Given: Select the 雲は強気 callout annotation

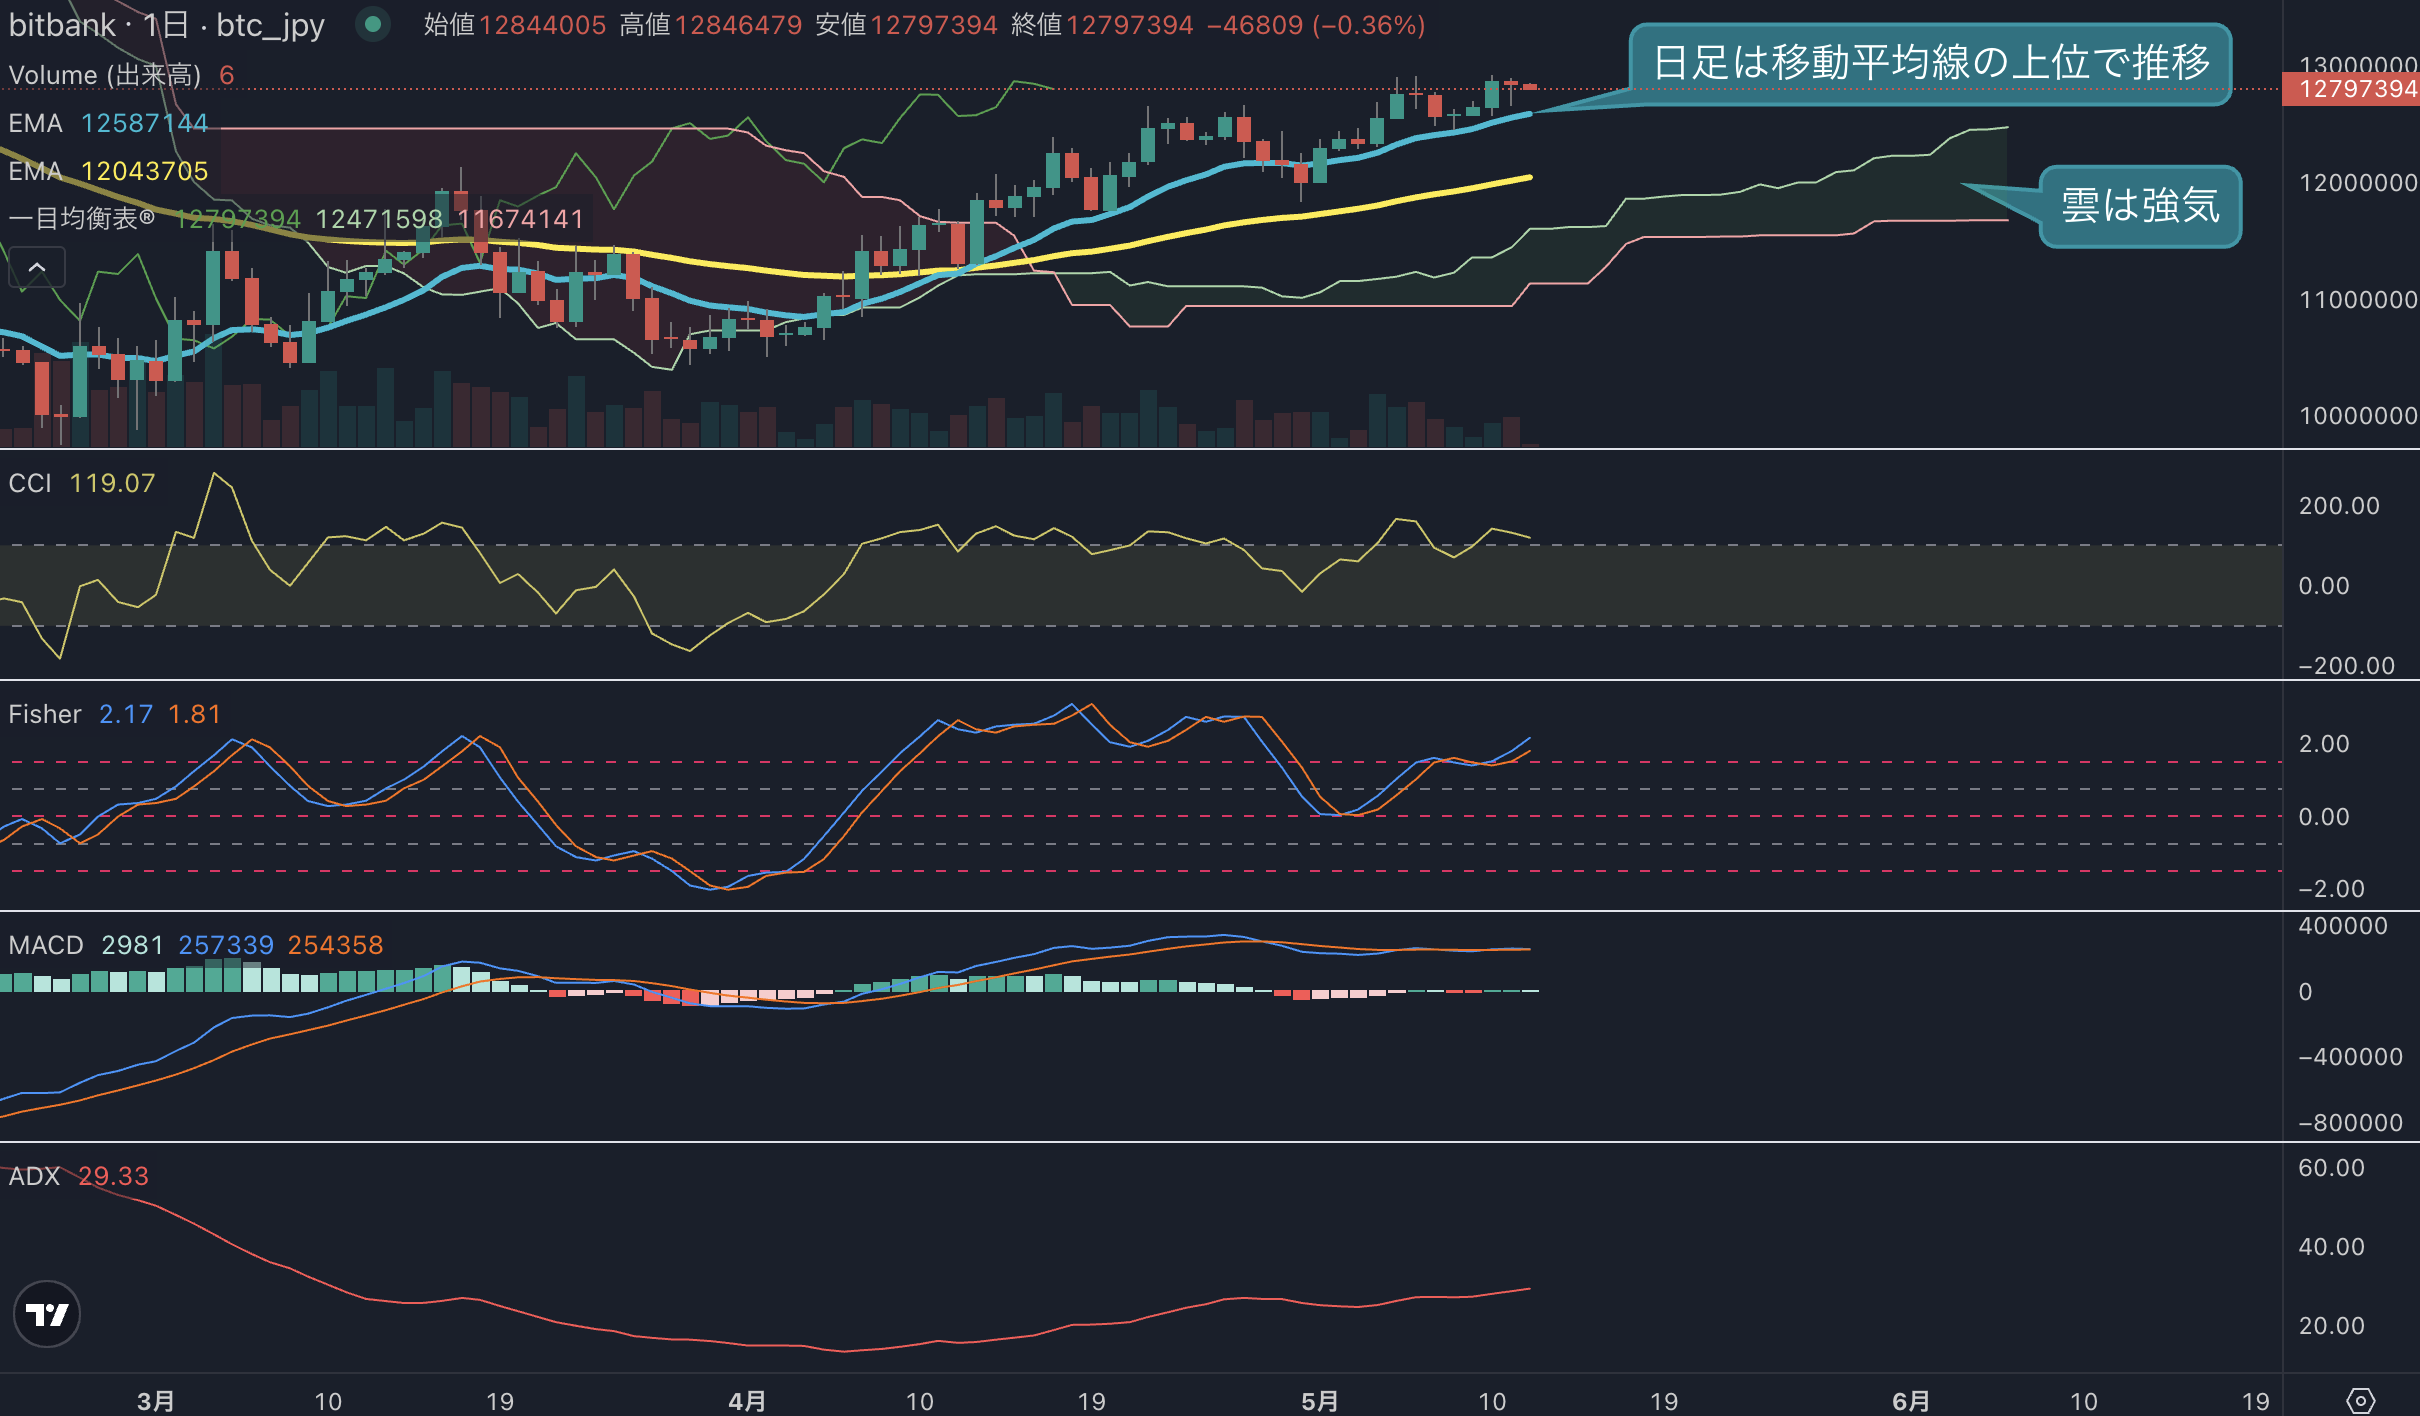Looking at the screenshot, I should point(2140,206).
